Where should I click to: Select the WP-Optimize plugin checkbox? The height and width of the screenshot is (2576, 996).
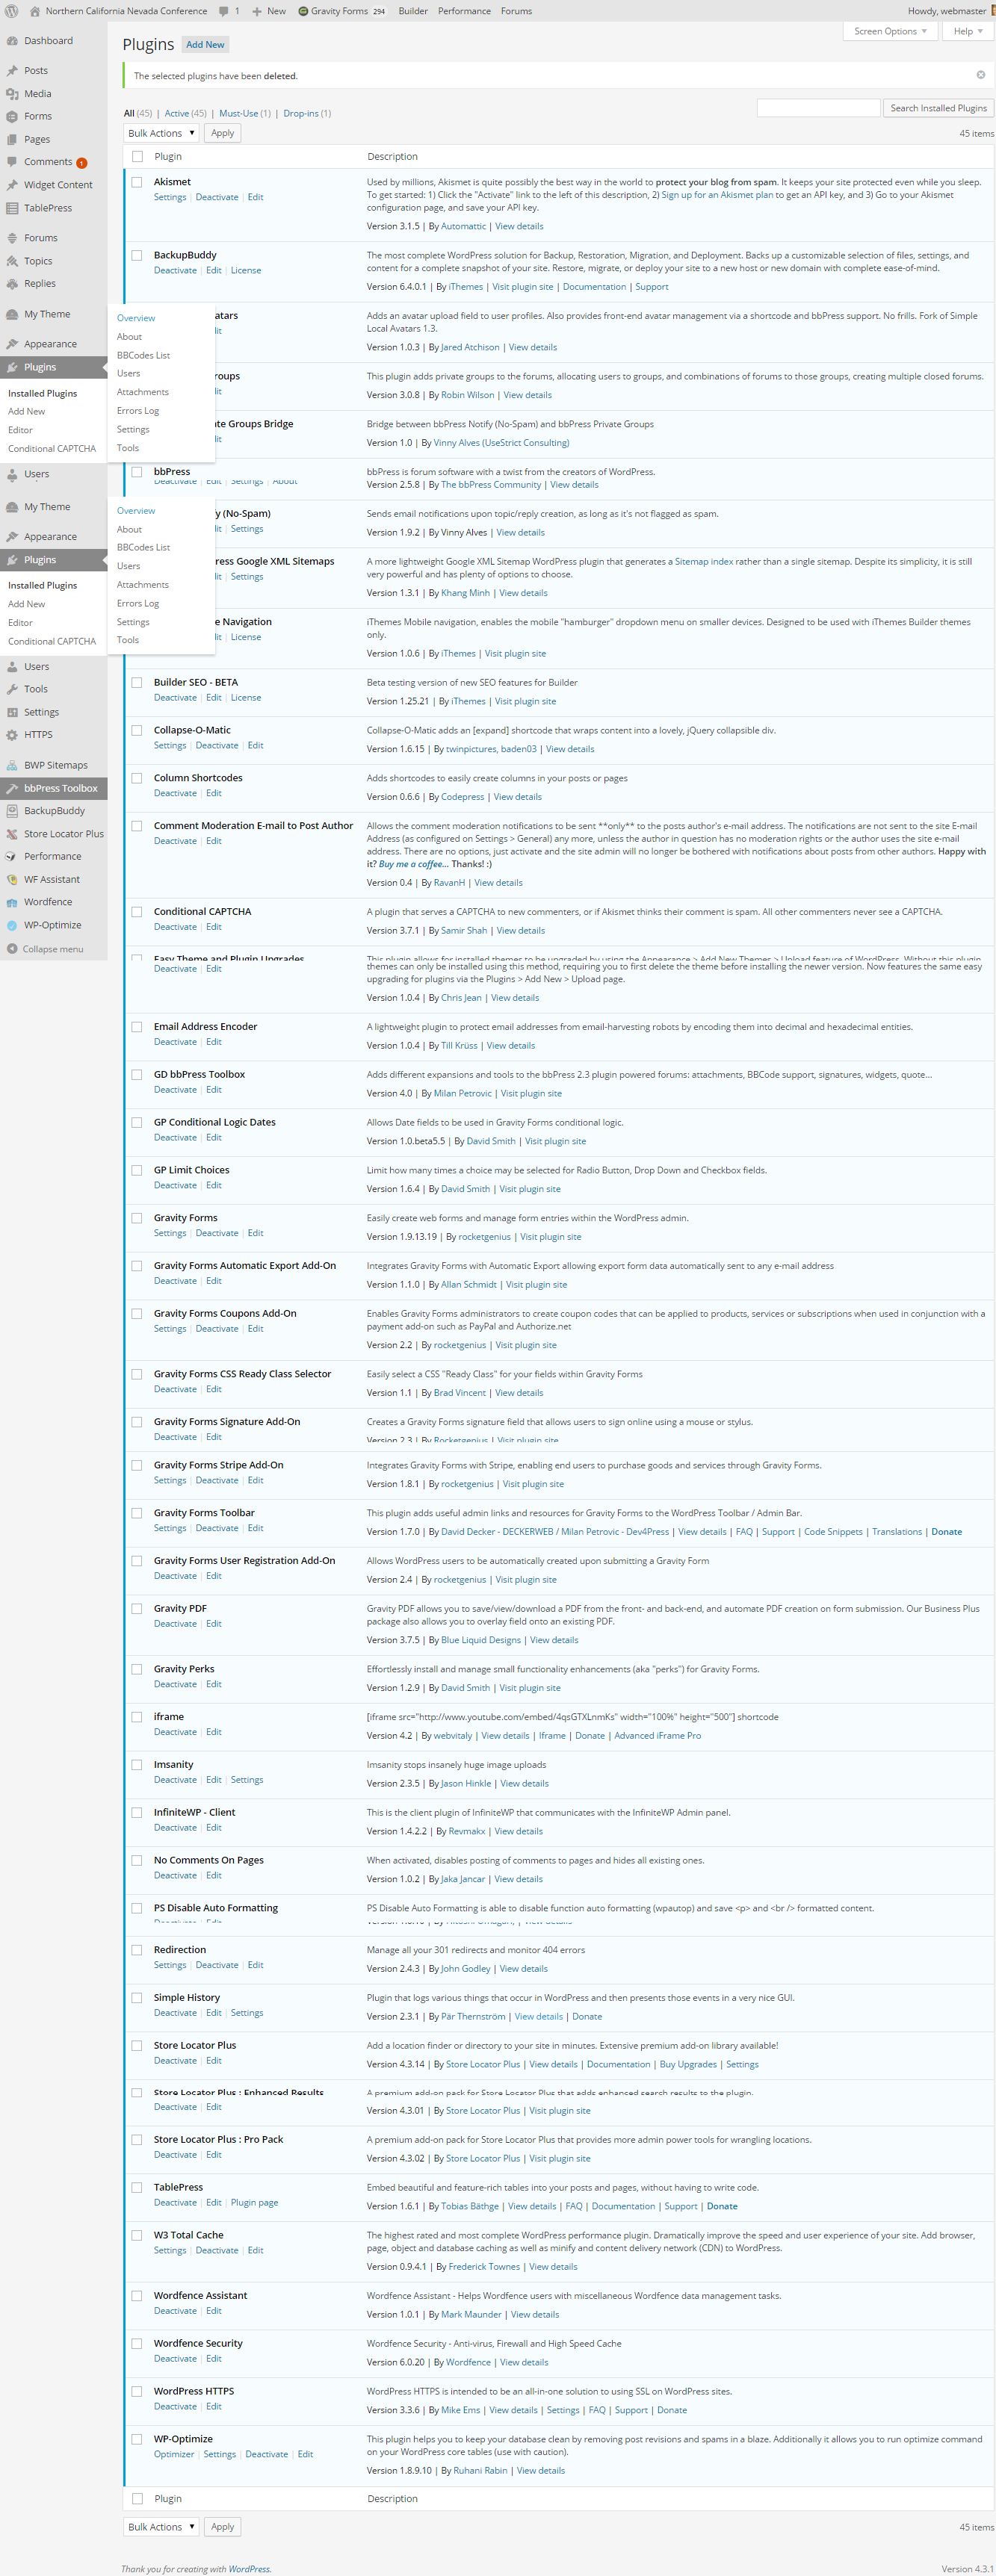pyautogui.click(x=137, y=2438)
